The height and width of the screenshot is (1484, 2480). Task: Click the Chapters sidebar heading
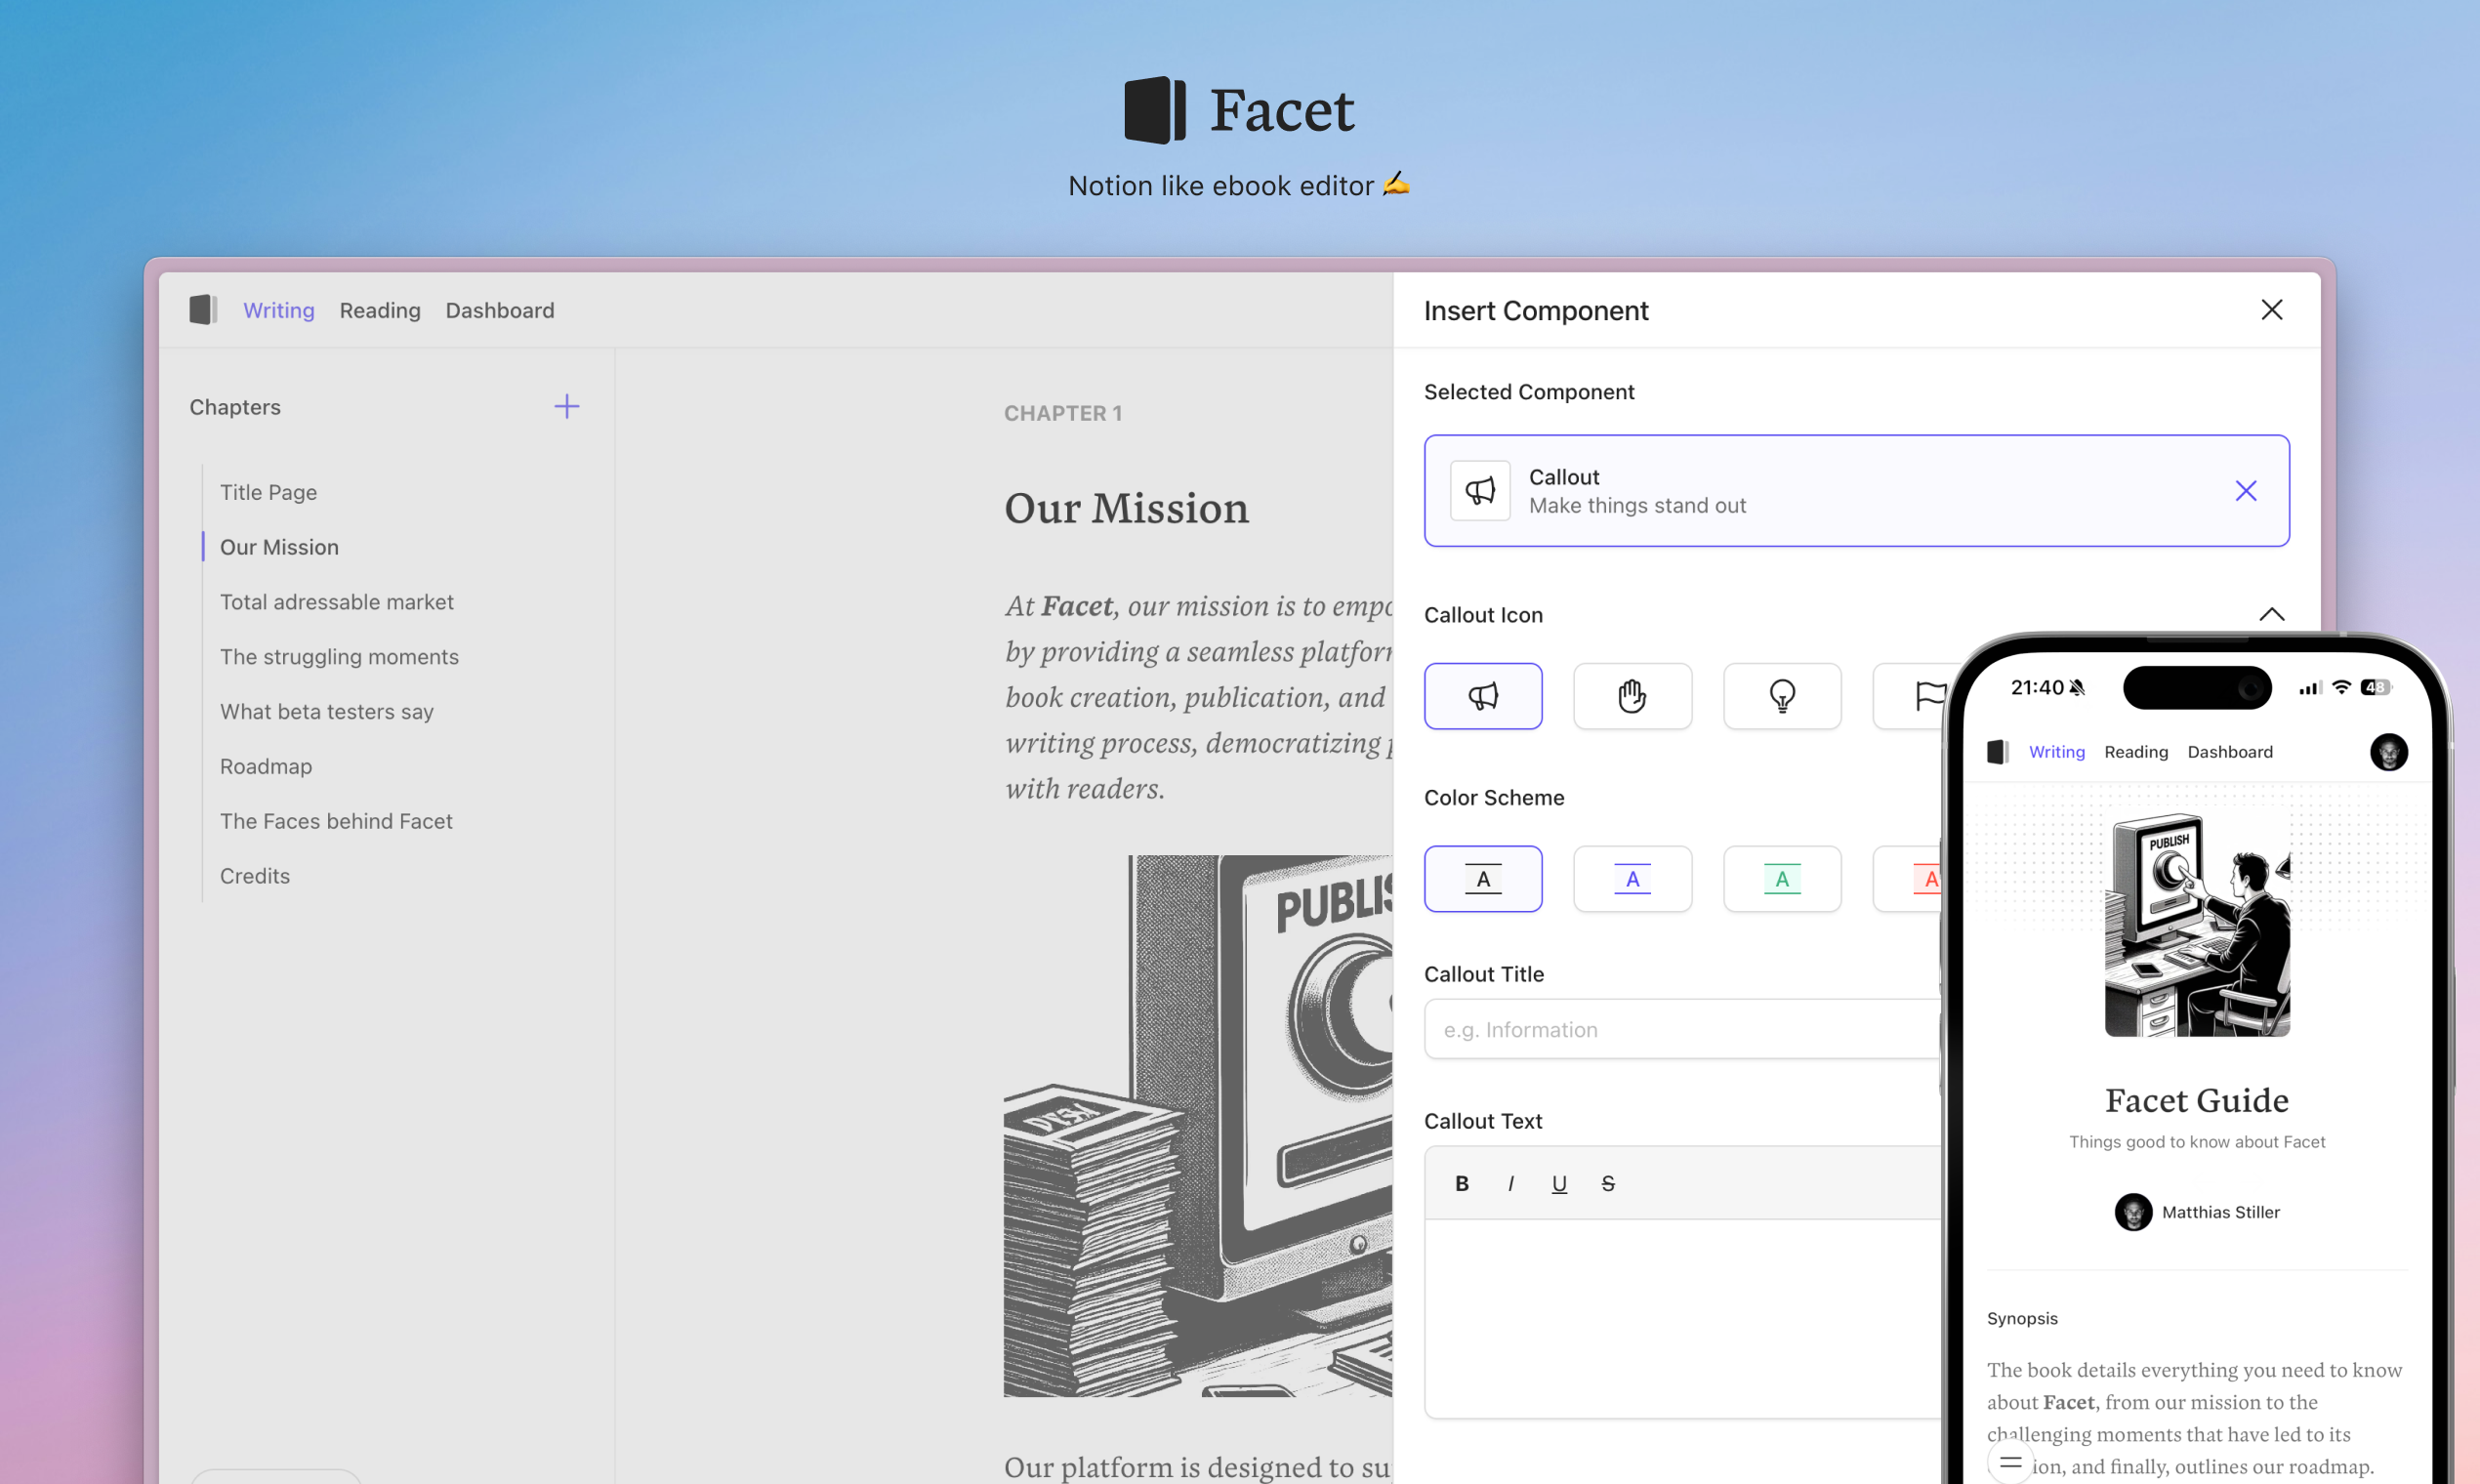coord(235,407)
